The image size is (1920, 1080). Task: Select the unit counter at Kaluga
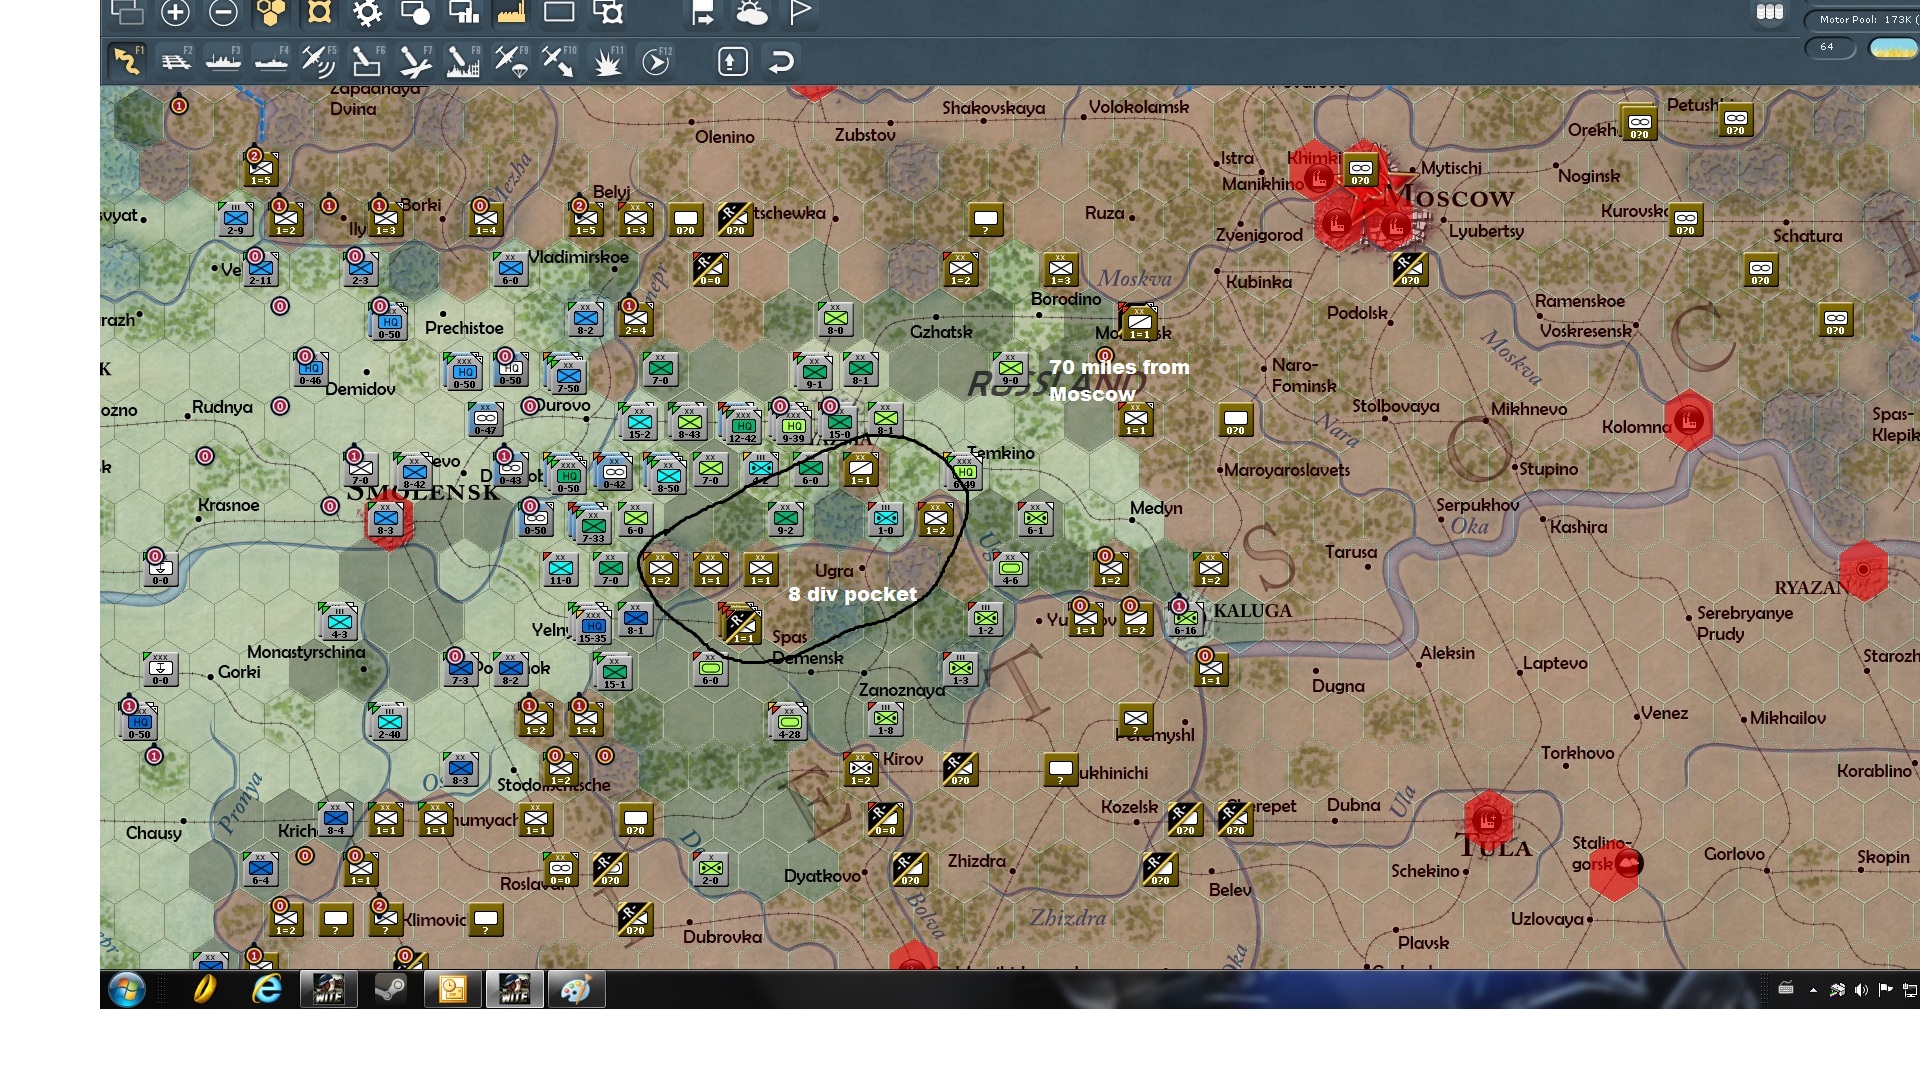tap(1186, 619)
